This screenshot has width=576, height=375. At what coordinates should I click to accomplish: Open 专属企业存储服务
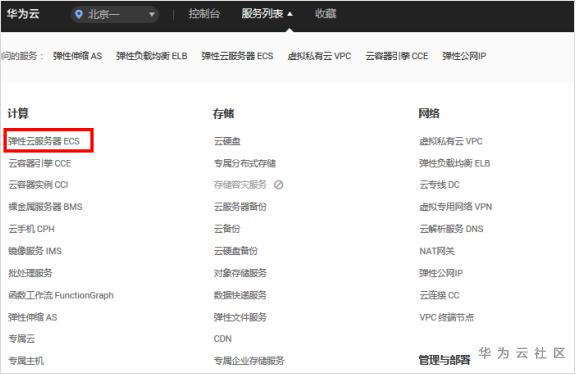click(249, 361)
